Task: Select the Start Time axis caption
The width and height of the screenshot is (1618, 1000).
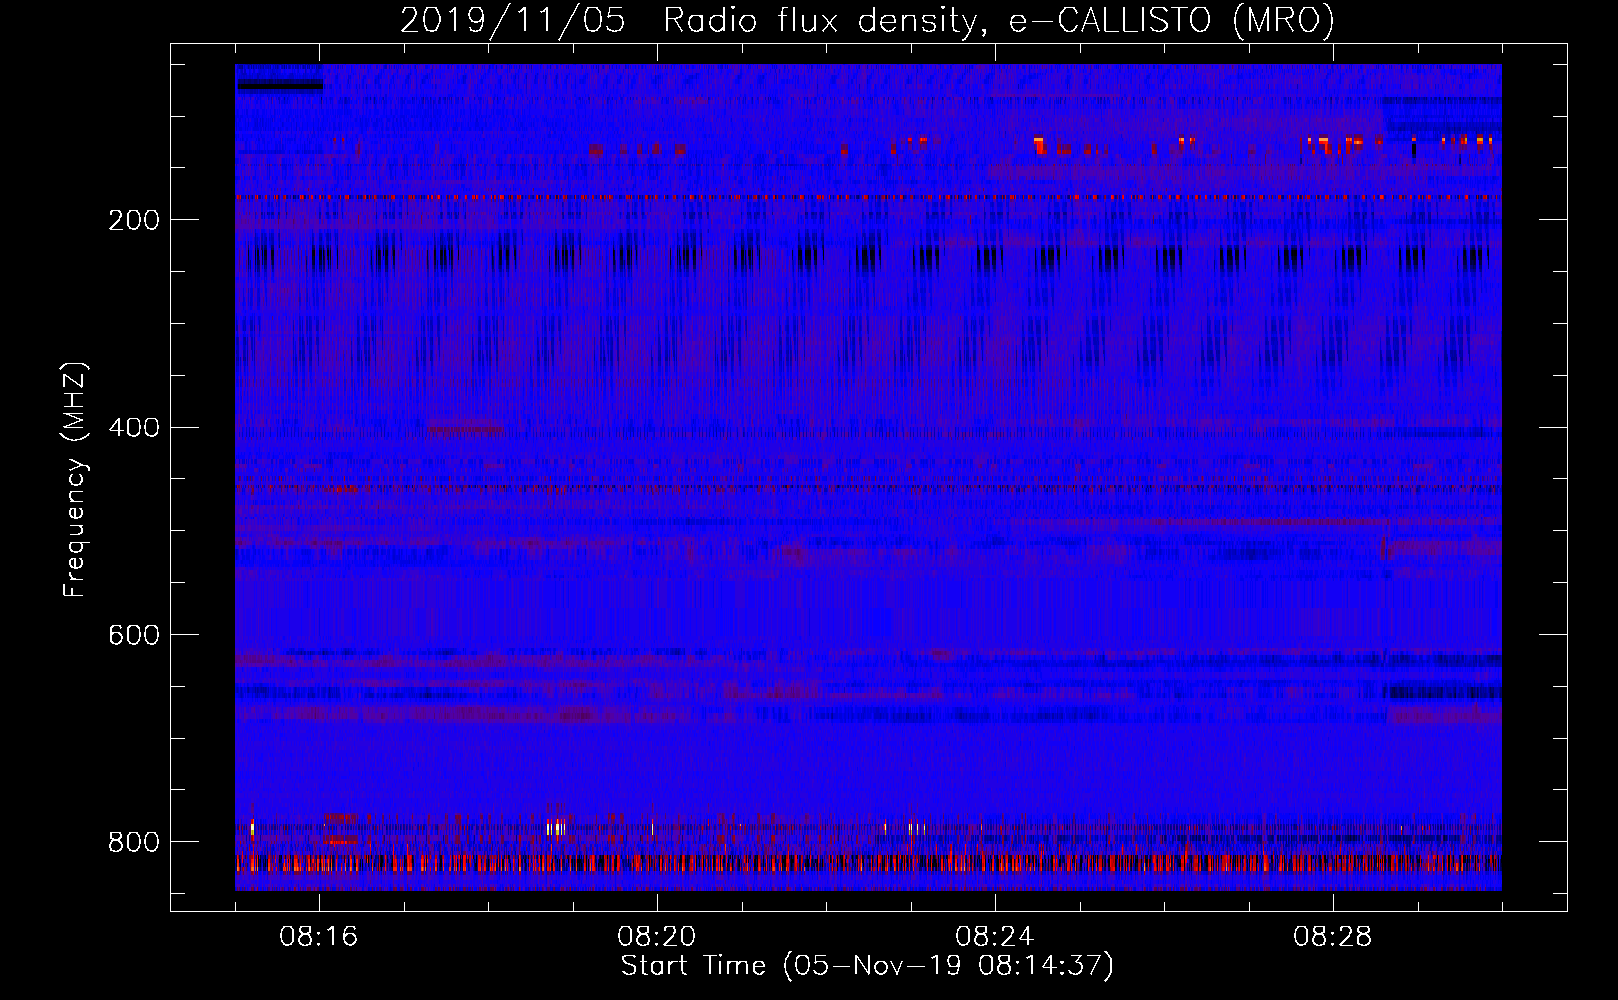Action: (867, 966)
